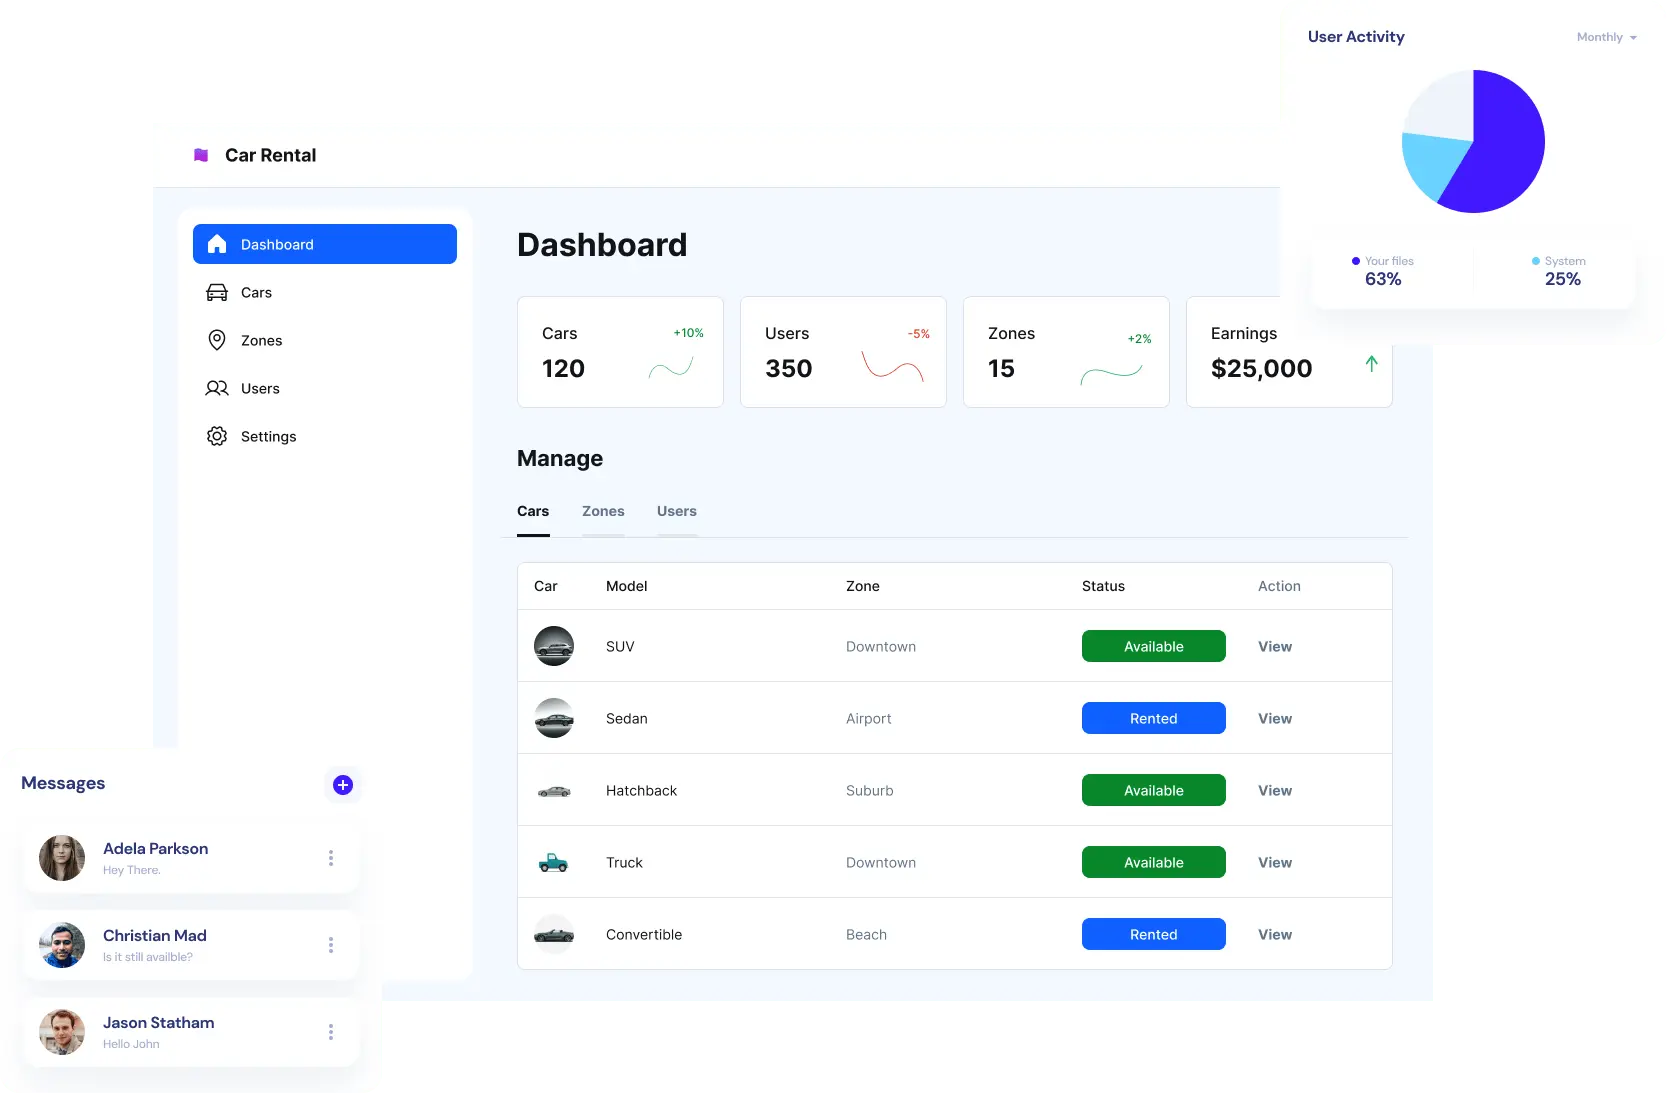This screenshot has height=1093, width=1667.
Task: View details of the Sedan row
Action: [x=1275, y=718]
